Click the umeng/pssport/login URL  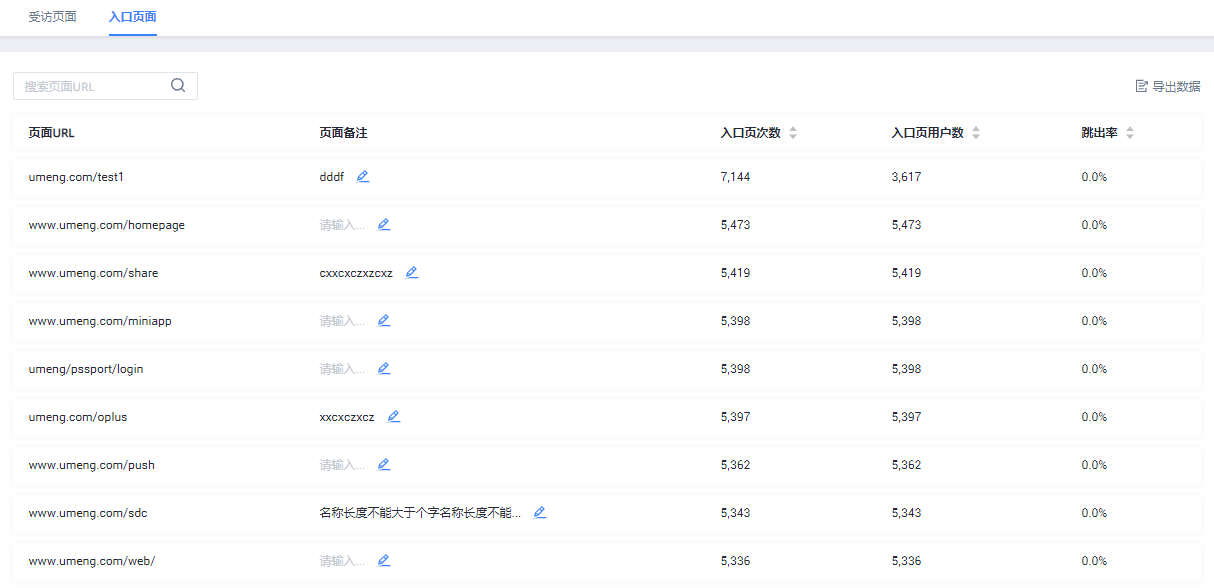(86, 369)
